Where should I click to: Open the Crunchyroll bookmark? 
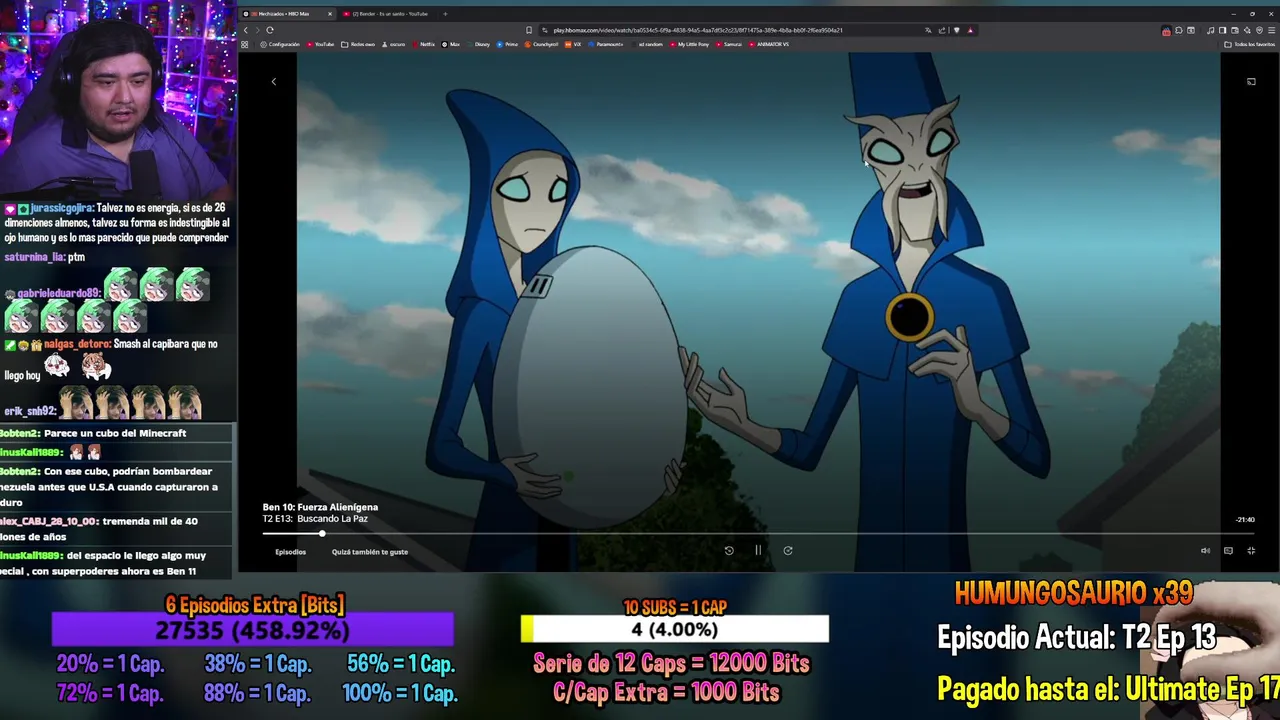(x=540, y=44)
